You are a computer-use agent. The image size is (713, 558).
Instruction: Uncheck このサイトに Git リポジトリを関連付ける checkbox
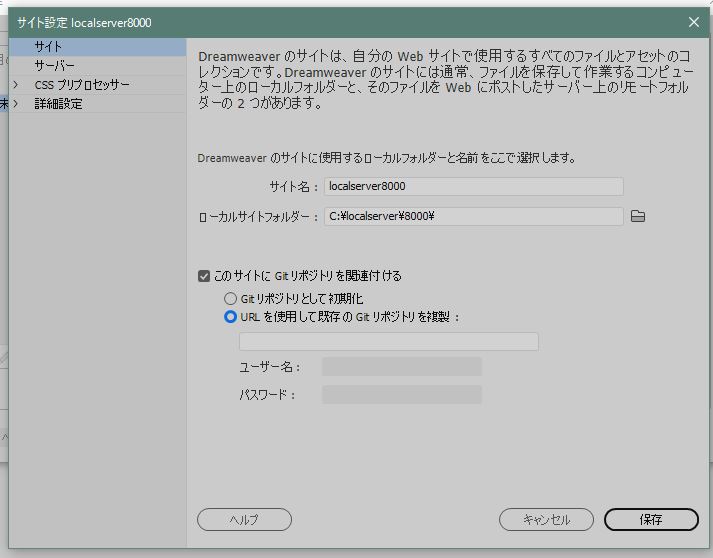(204, 276)
